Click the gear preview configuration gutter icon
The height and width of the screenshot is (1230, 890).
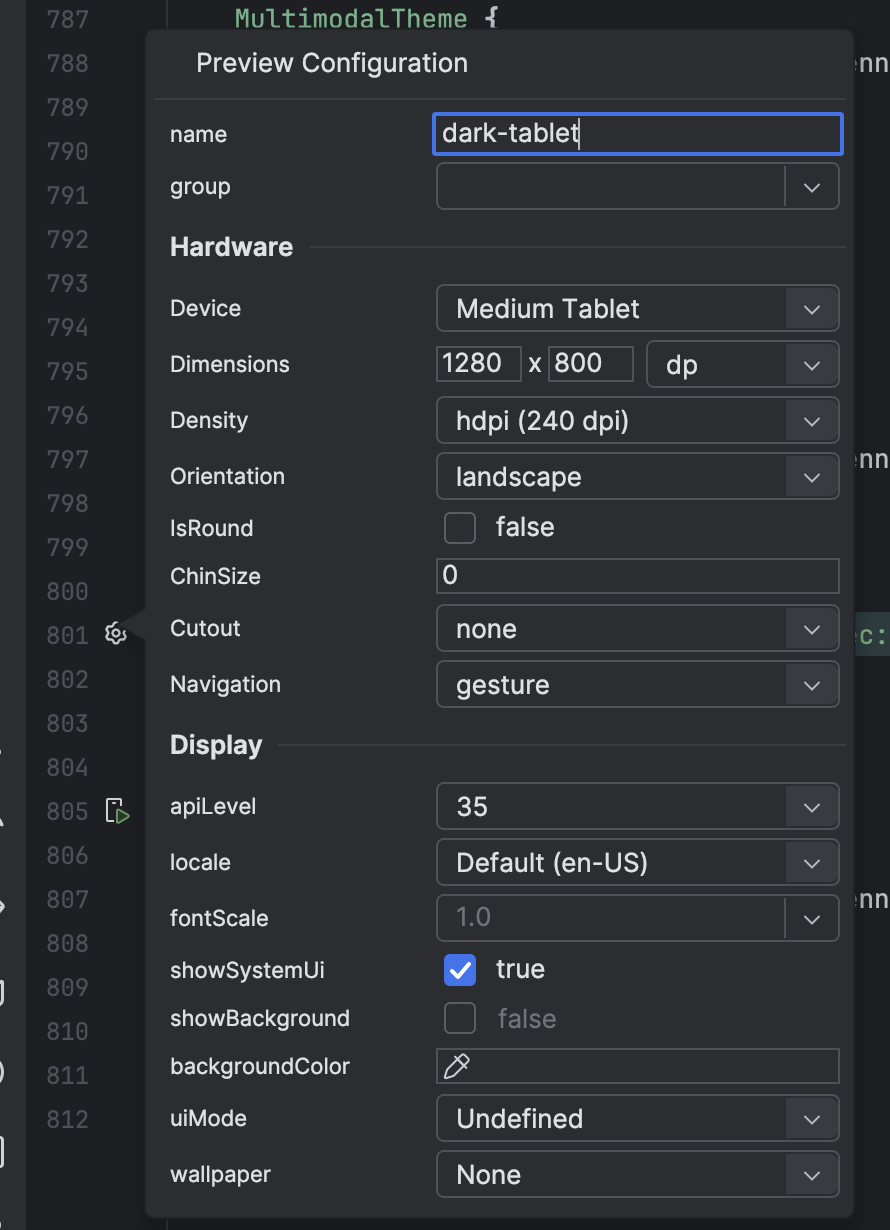click(x=116, y=633)
